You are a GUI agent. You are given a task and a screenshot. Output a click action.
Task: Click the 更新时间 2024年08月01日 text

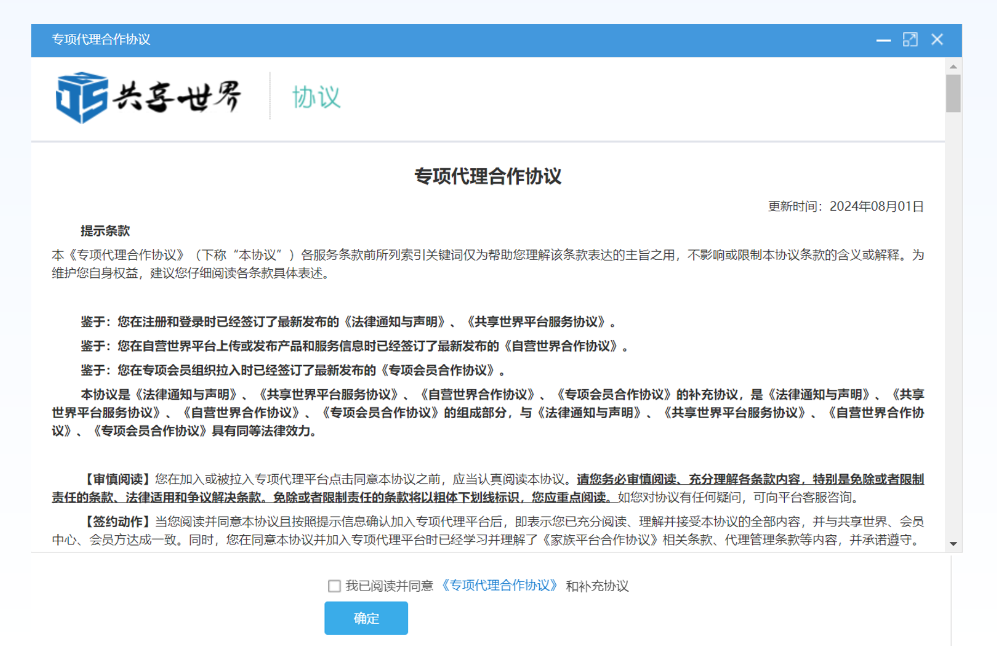click(x=845, y=207)
